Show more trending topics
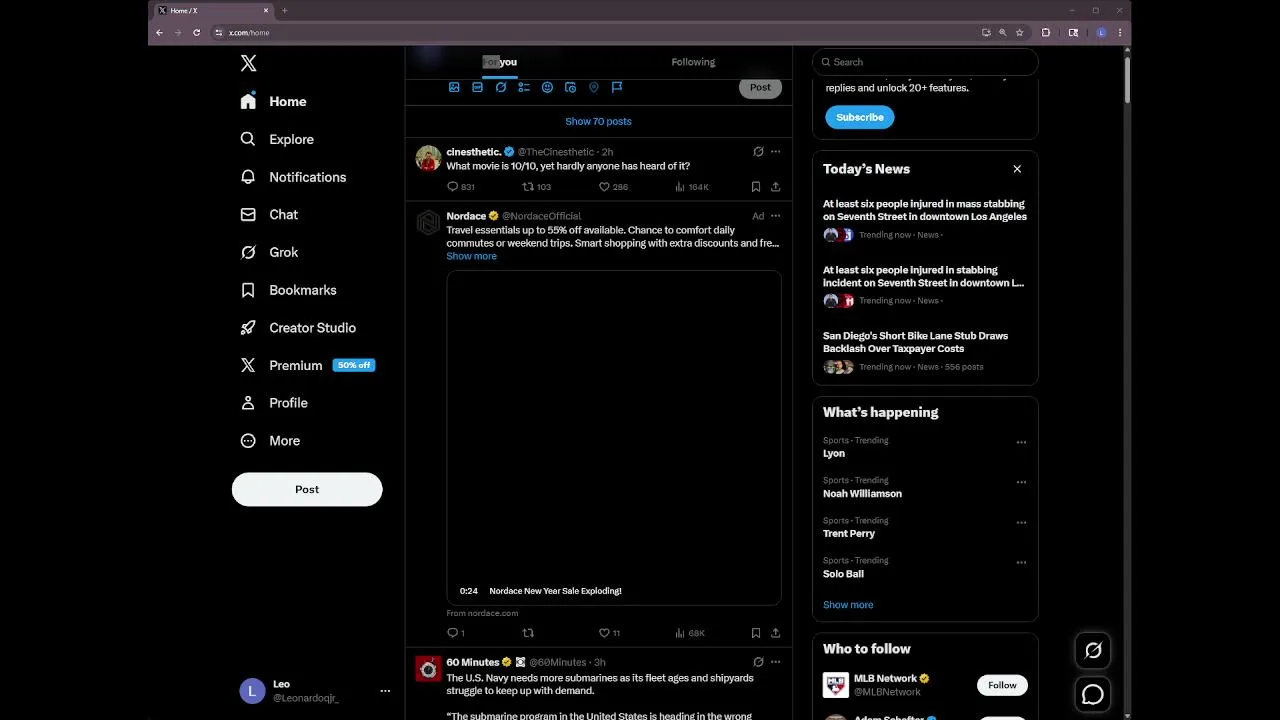Screen dimensions: 1280x720 coord(848,605)
